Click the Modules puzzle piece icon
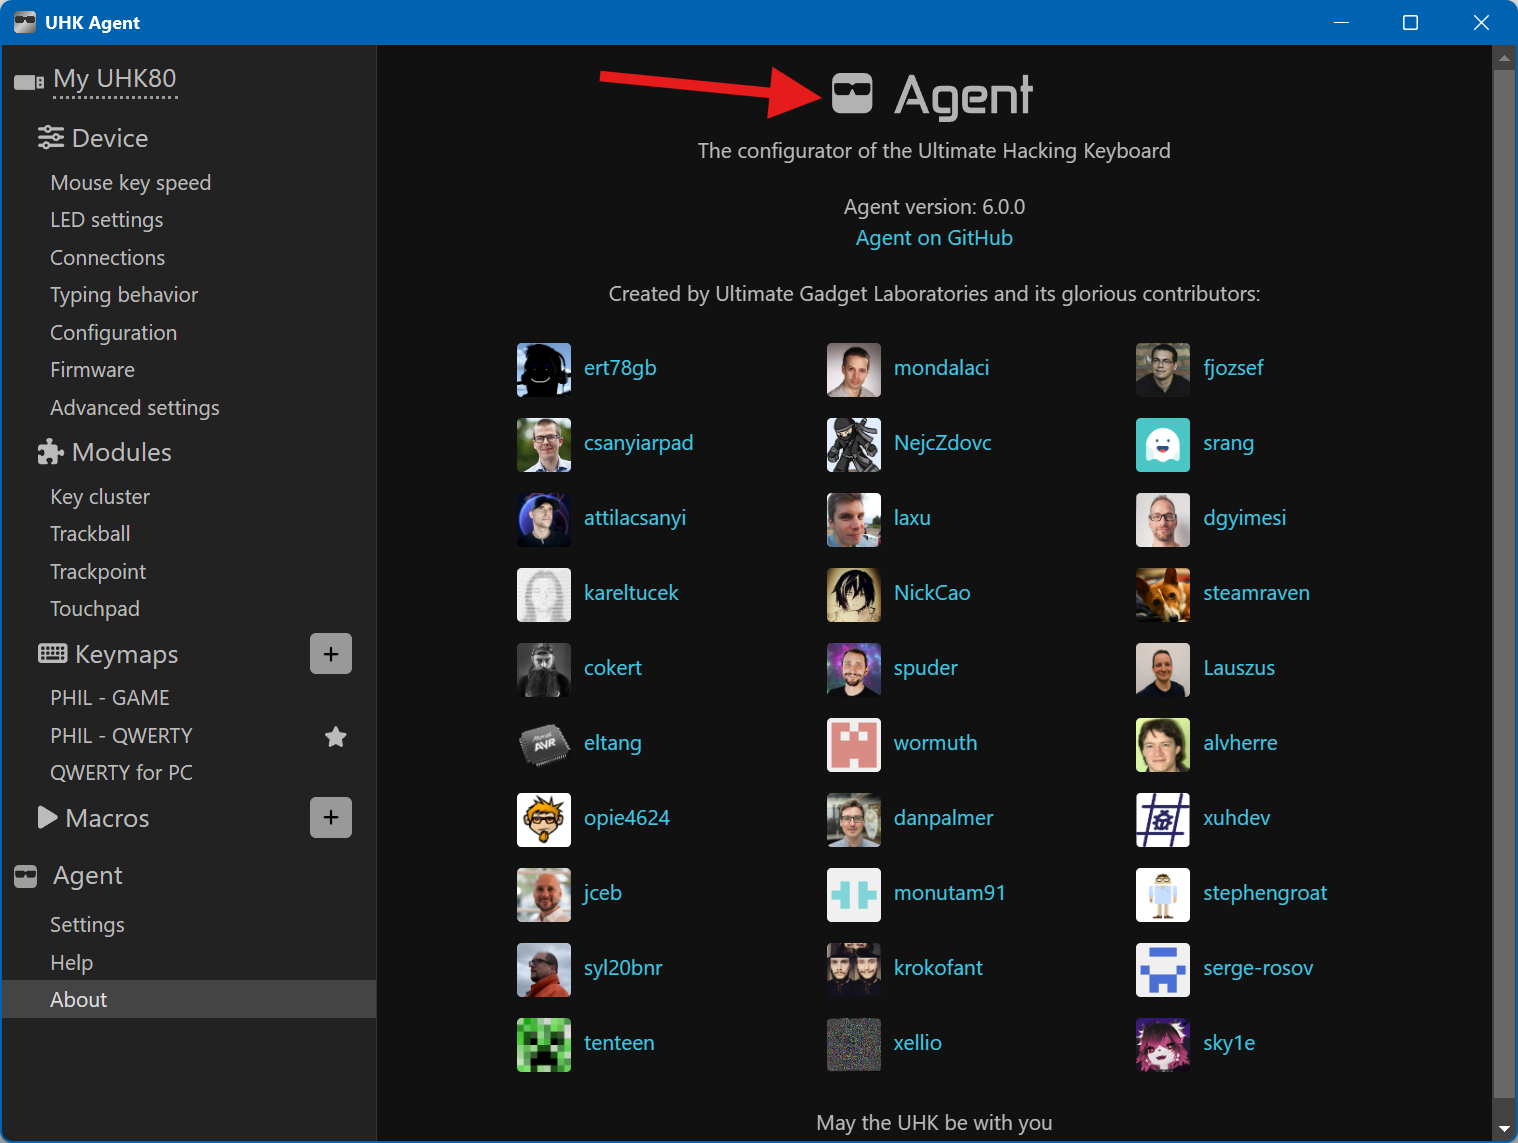Image resolution: width=1518 pixels, height=1143 pixels. click(x=51, y=452)
